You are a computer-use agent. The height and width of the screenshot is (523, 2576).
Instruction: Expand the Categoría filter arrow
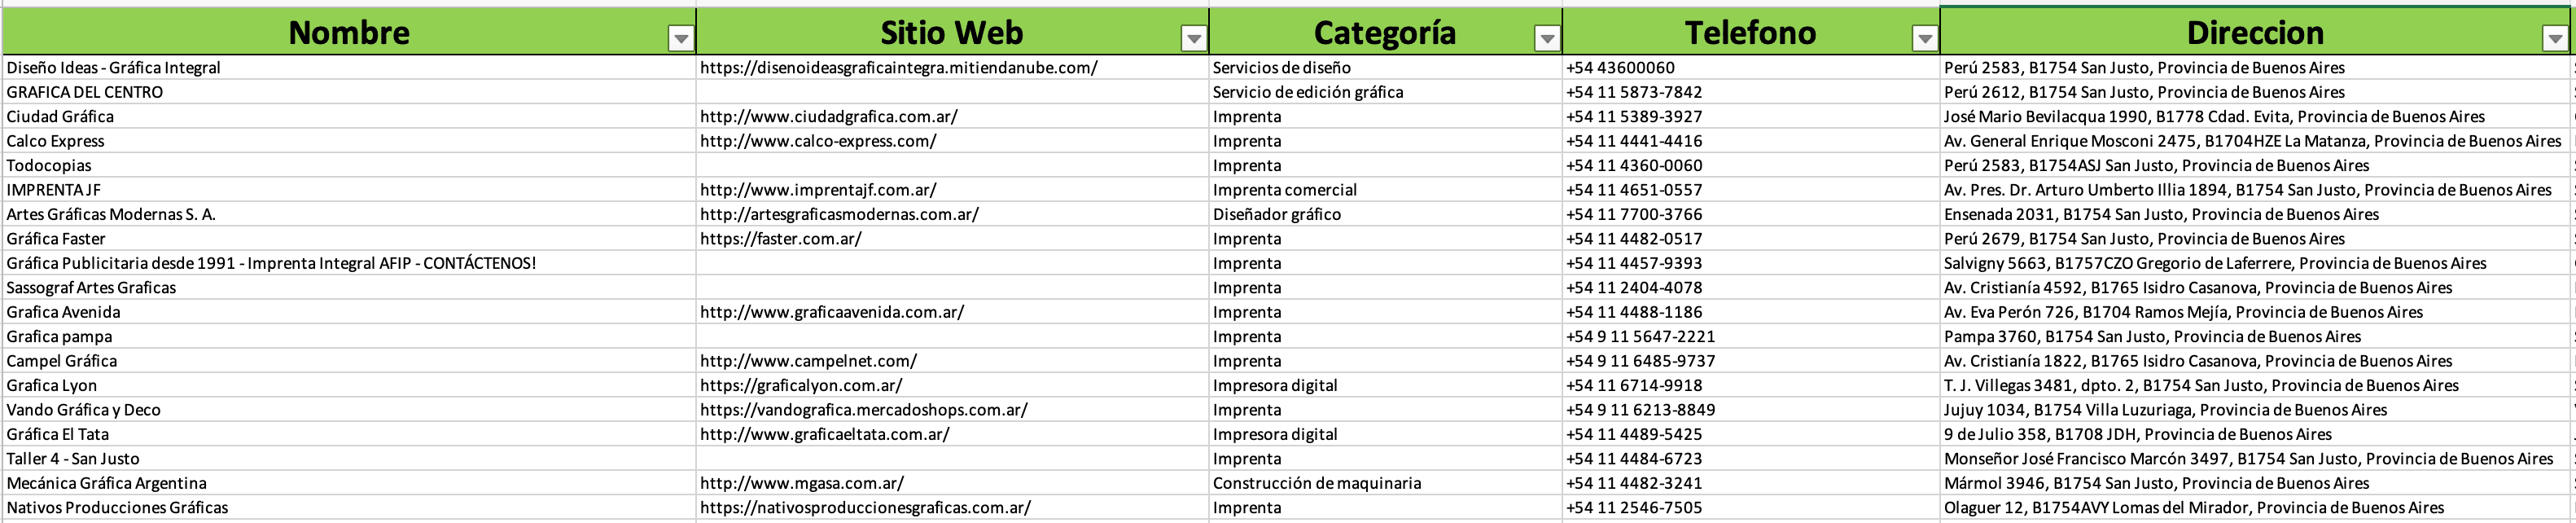coord(1546,39)
